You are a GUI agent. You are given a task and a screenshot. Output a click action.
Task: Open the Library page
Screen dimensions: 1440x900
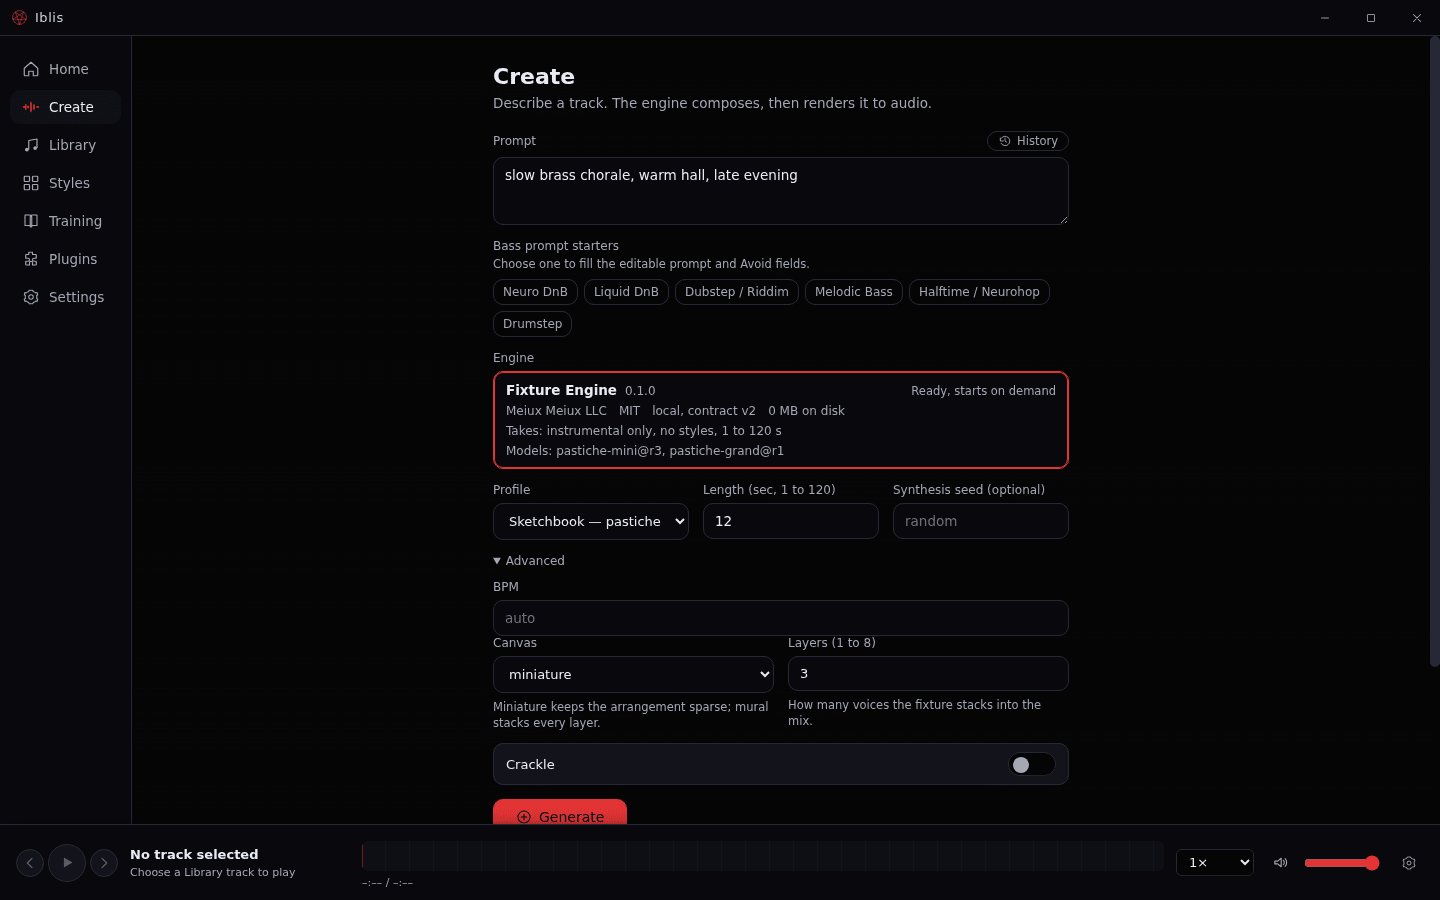click(66, 145)
